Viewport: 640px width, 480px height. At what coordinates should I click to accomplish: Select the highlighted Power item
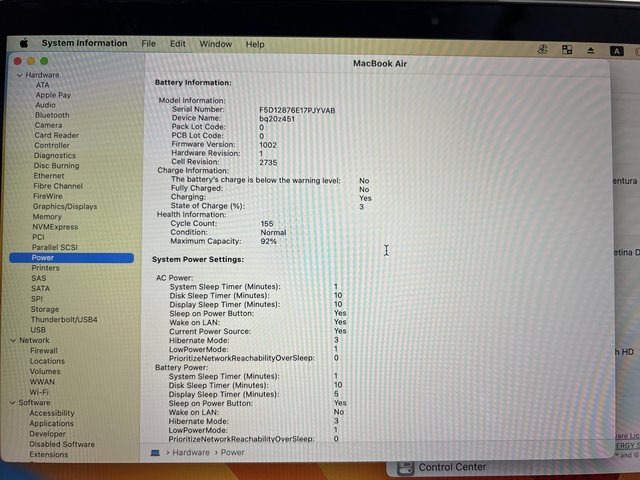tap(71, 258)
